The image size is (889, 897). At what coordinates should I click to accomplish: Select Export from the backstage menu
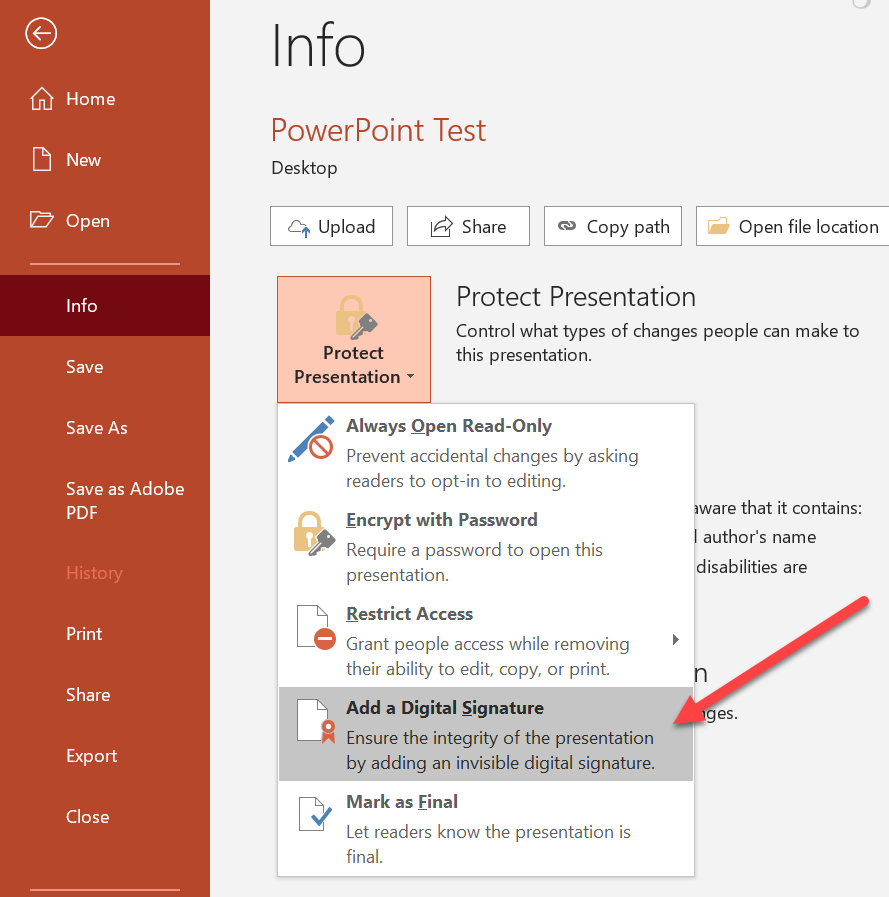pos(92,756)
